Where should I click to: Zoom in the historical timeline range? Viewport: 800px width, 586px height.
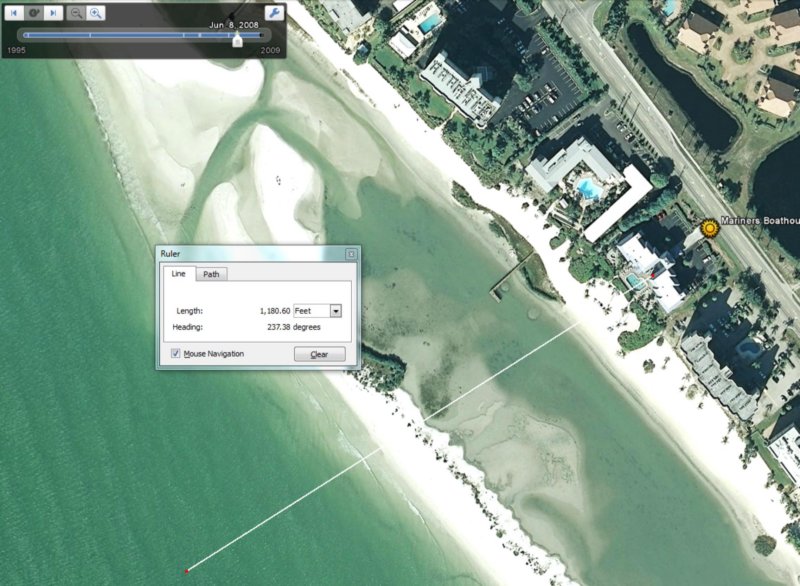[x=95, y=13]
